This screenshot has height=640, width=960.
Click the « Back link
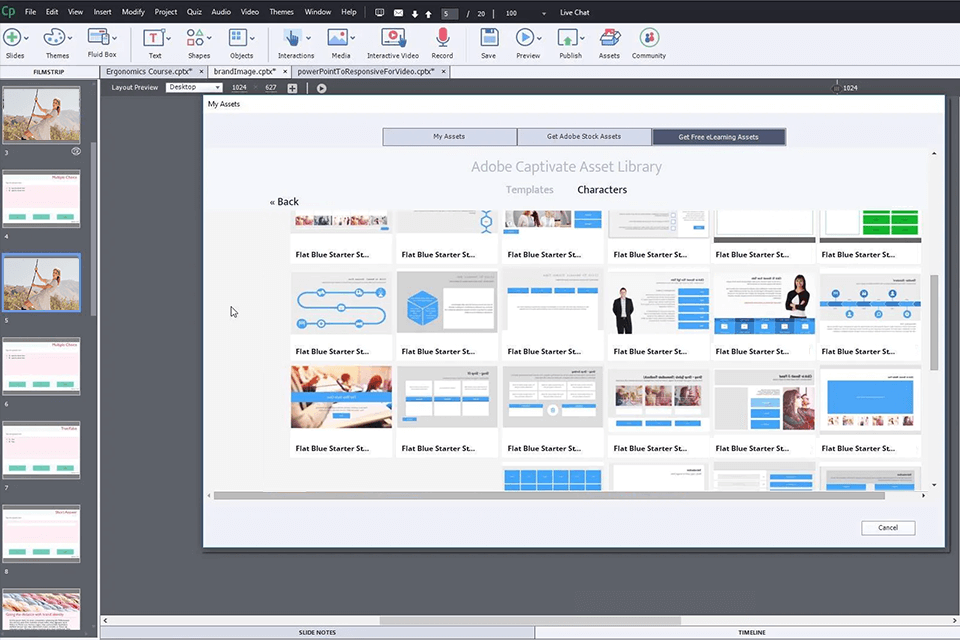coord(284,201)
